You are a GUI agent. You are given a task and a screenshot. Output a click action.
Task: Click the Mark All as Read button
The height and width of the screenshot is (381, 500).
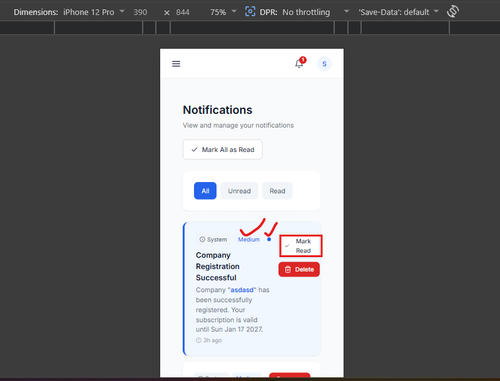(222, 150)
